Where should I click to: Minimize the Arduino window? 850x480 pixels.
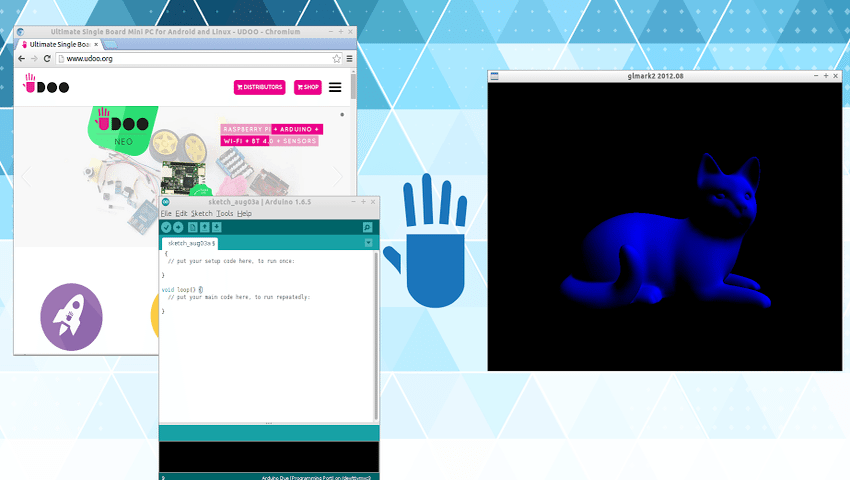pos(353,202)
